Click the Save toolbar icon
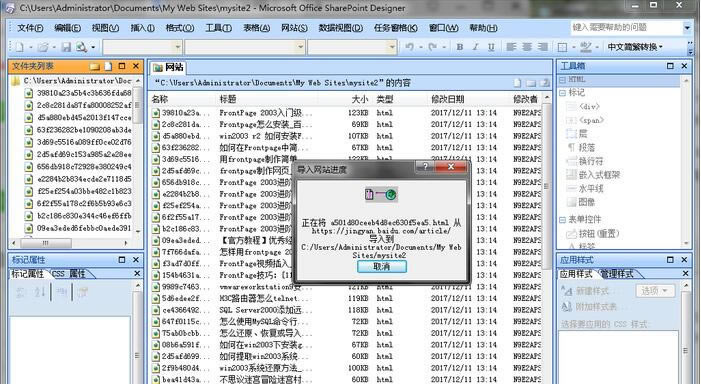Screen dimensions: 701x384 tap(67, 47)
